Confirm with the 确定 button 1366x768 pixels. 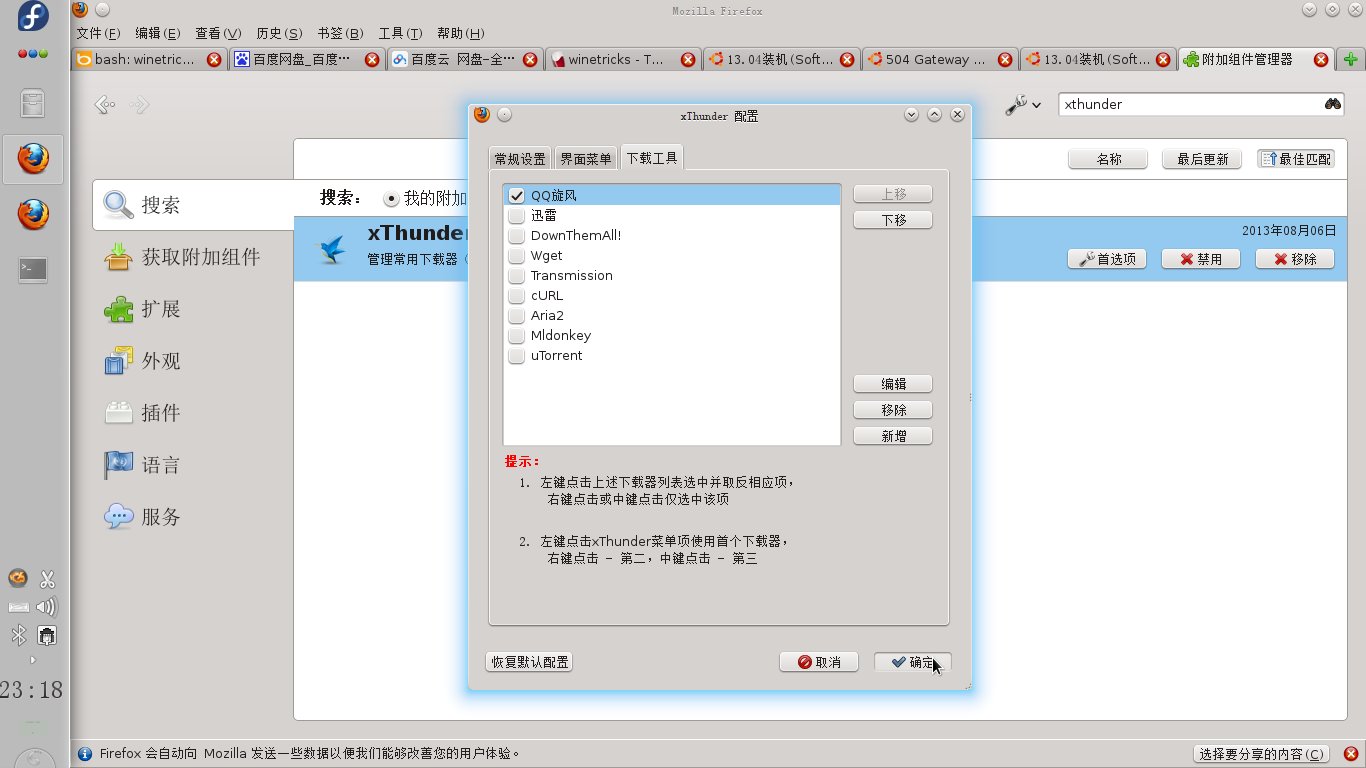click(913, 662)
